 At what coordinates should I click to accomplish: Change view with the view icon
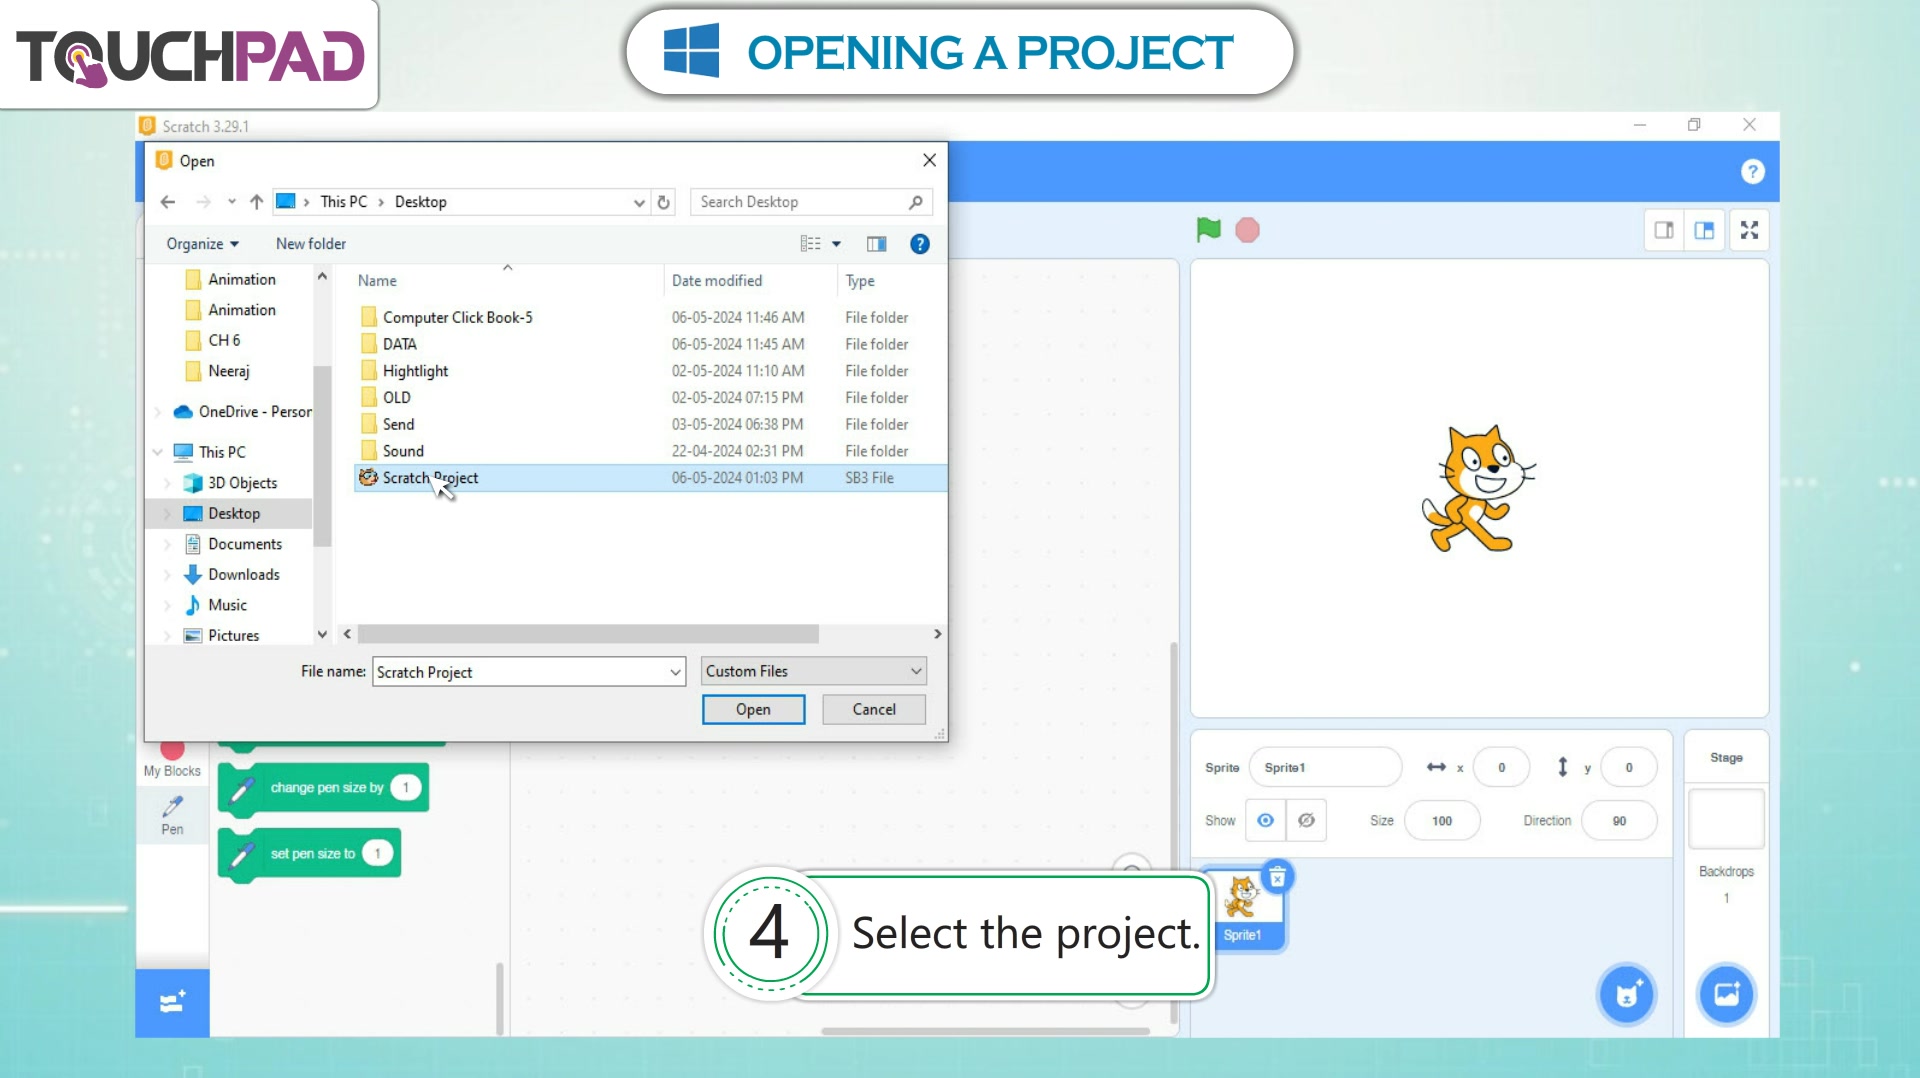click(x=810, y=244)
